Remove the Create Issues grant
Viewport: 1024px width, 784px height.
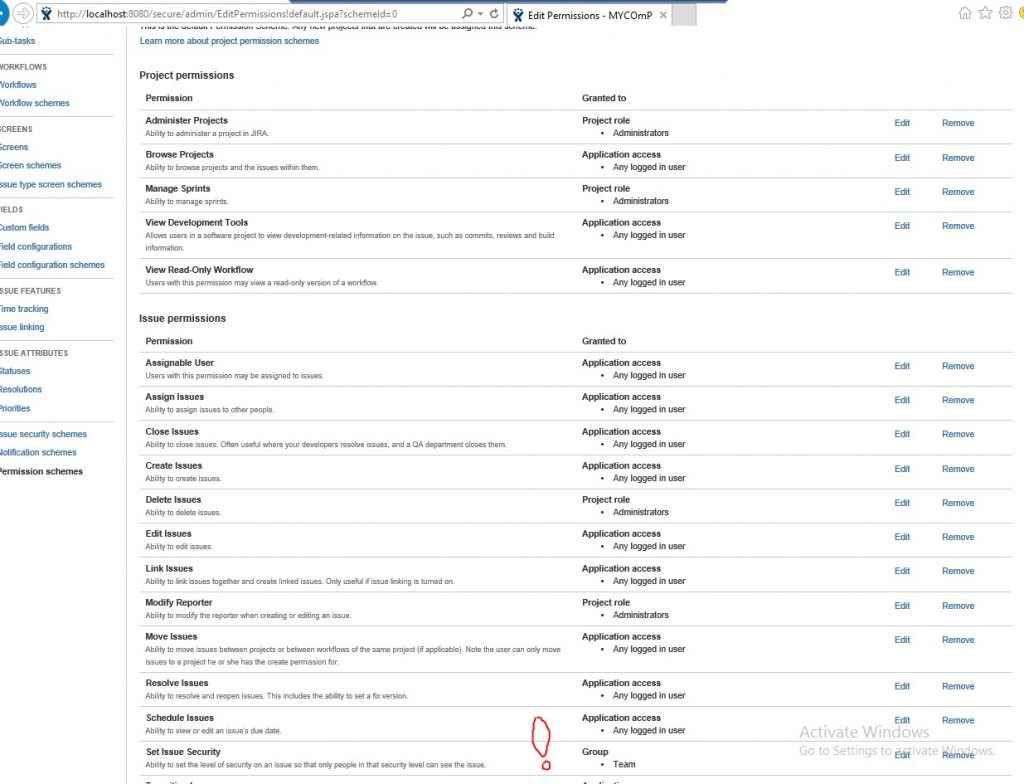click(x=958, y=468)
